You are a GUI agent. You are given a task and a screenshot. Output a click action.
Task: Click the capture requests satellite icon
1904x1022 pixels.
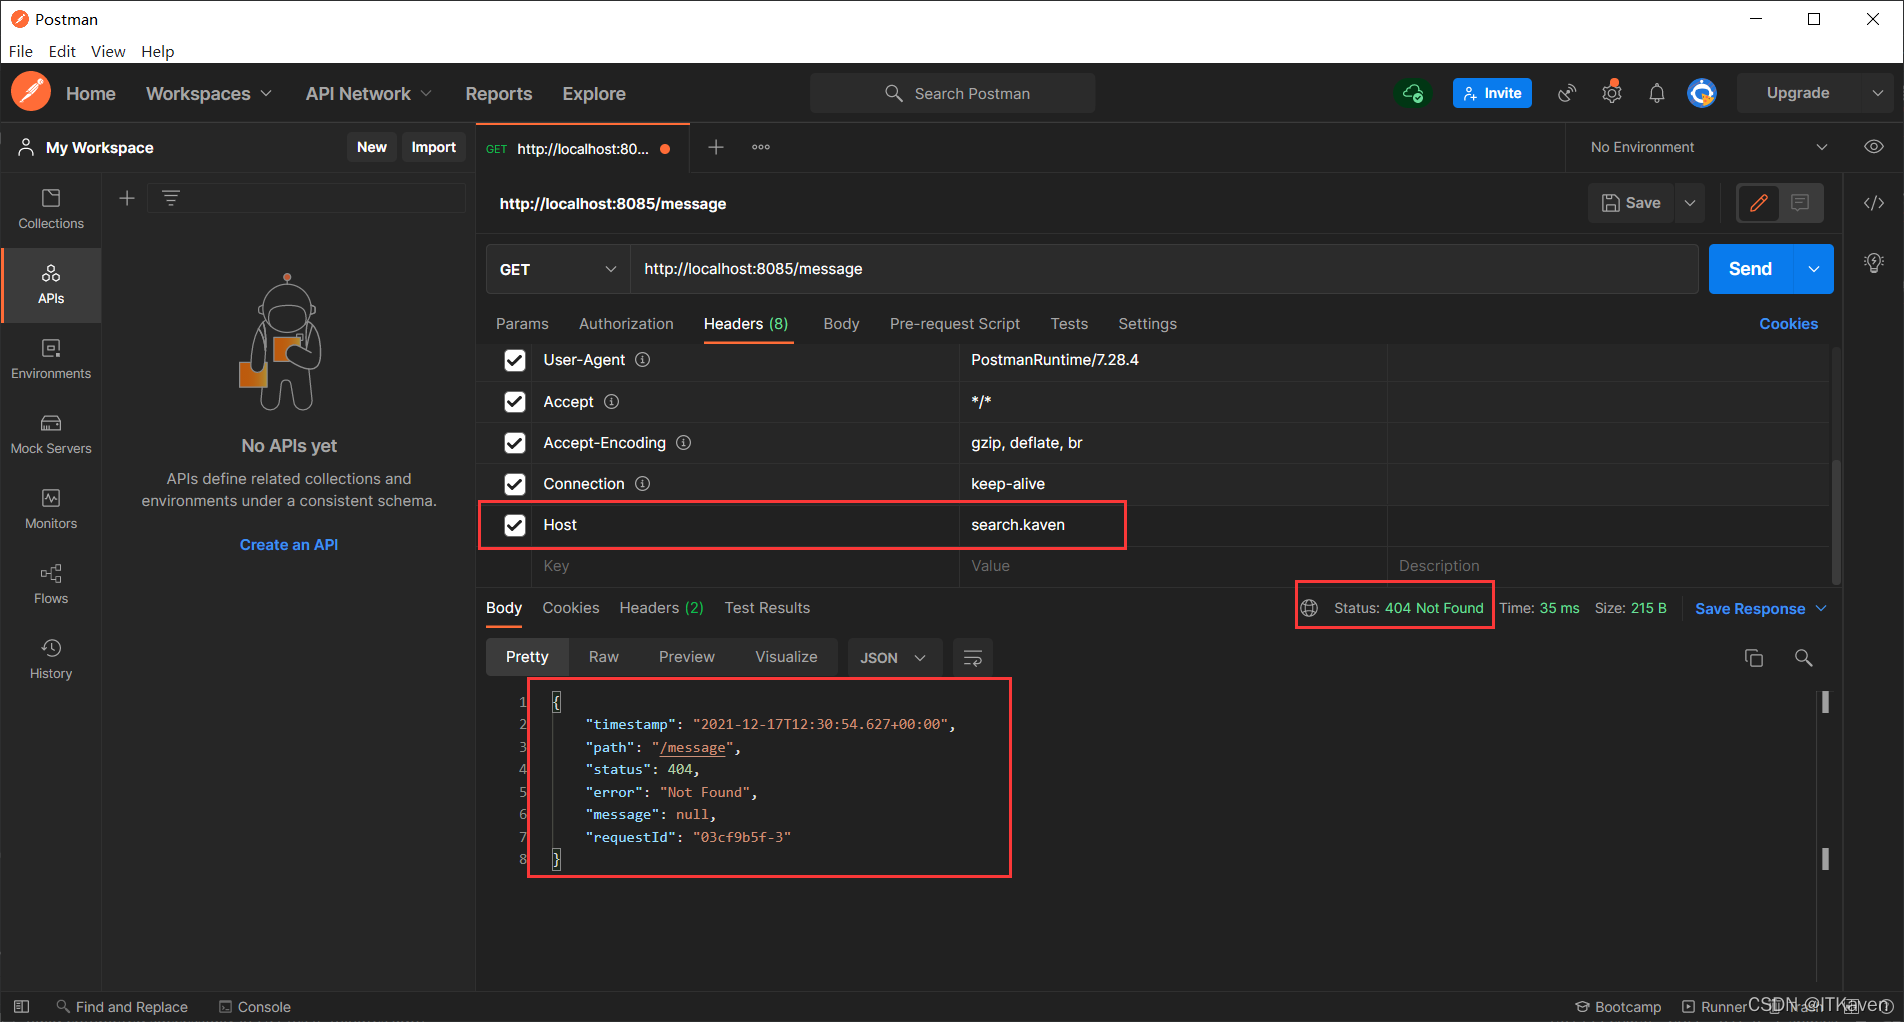(x=1567, y=93)
